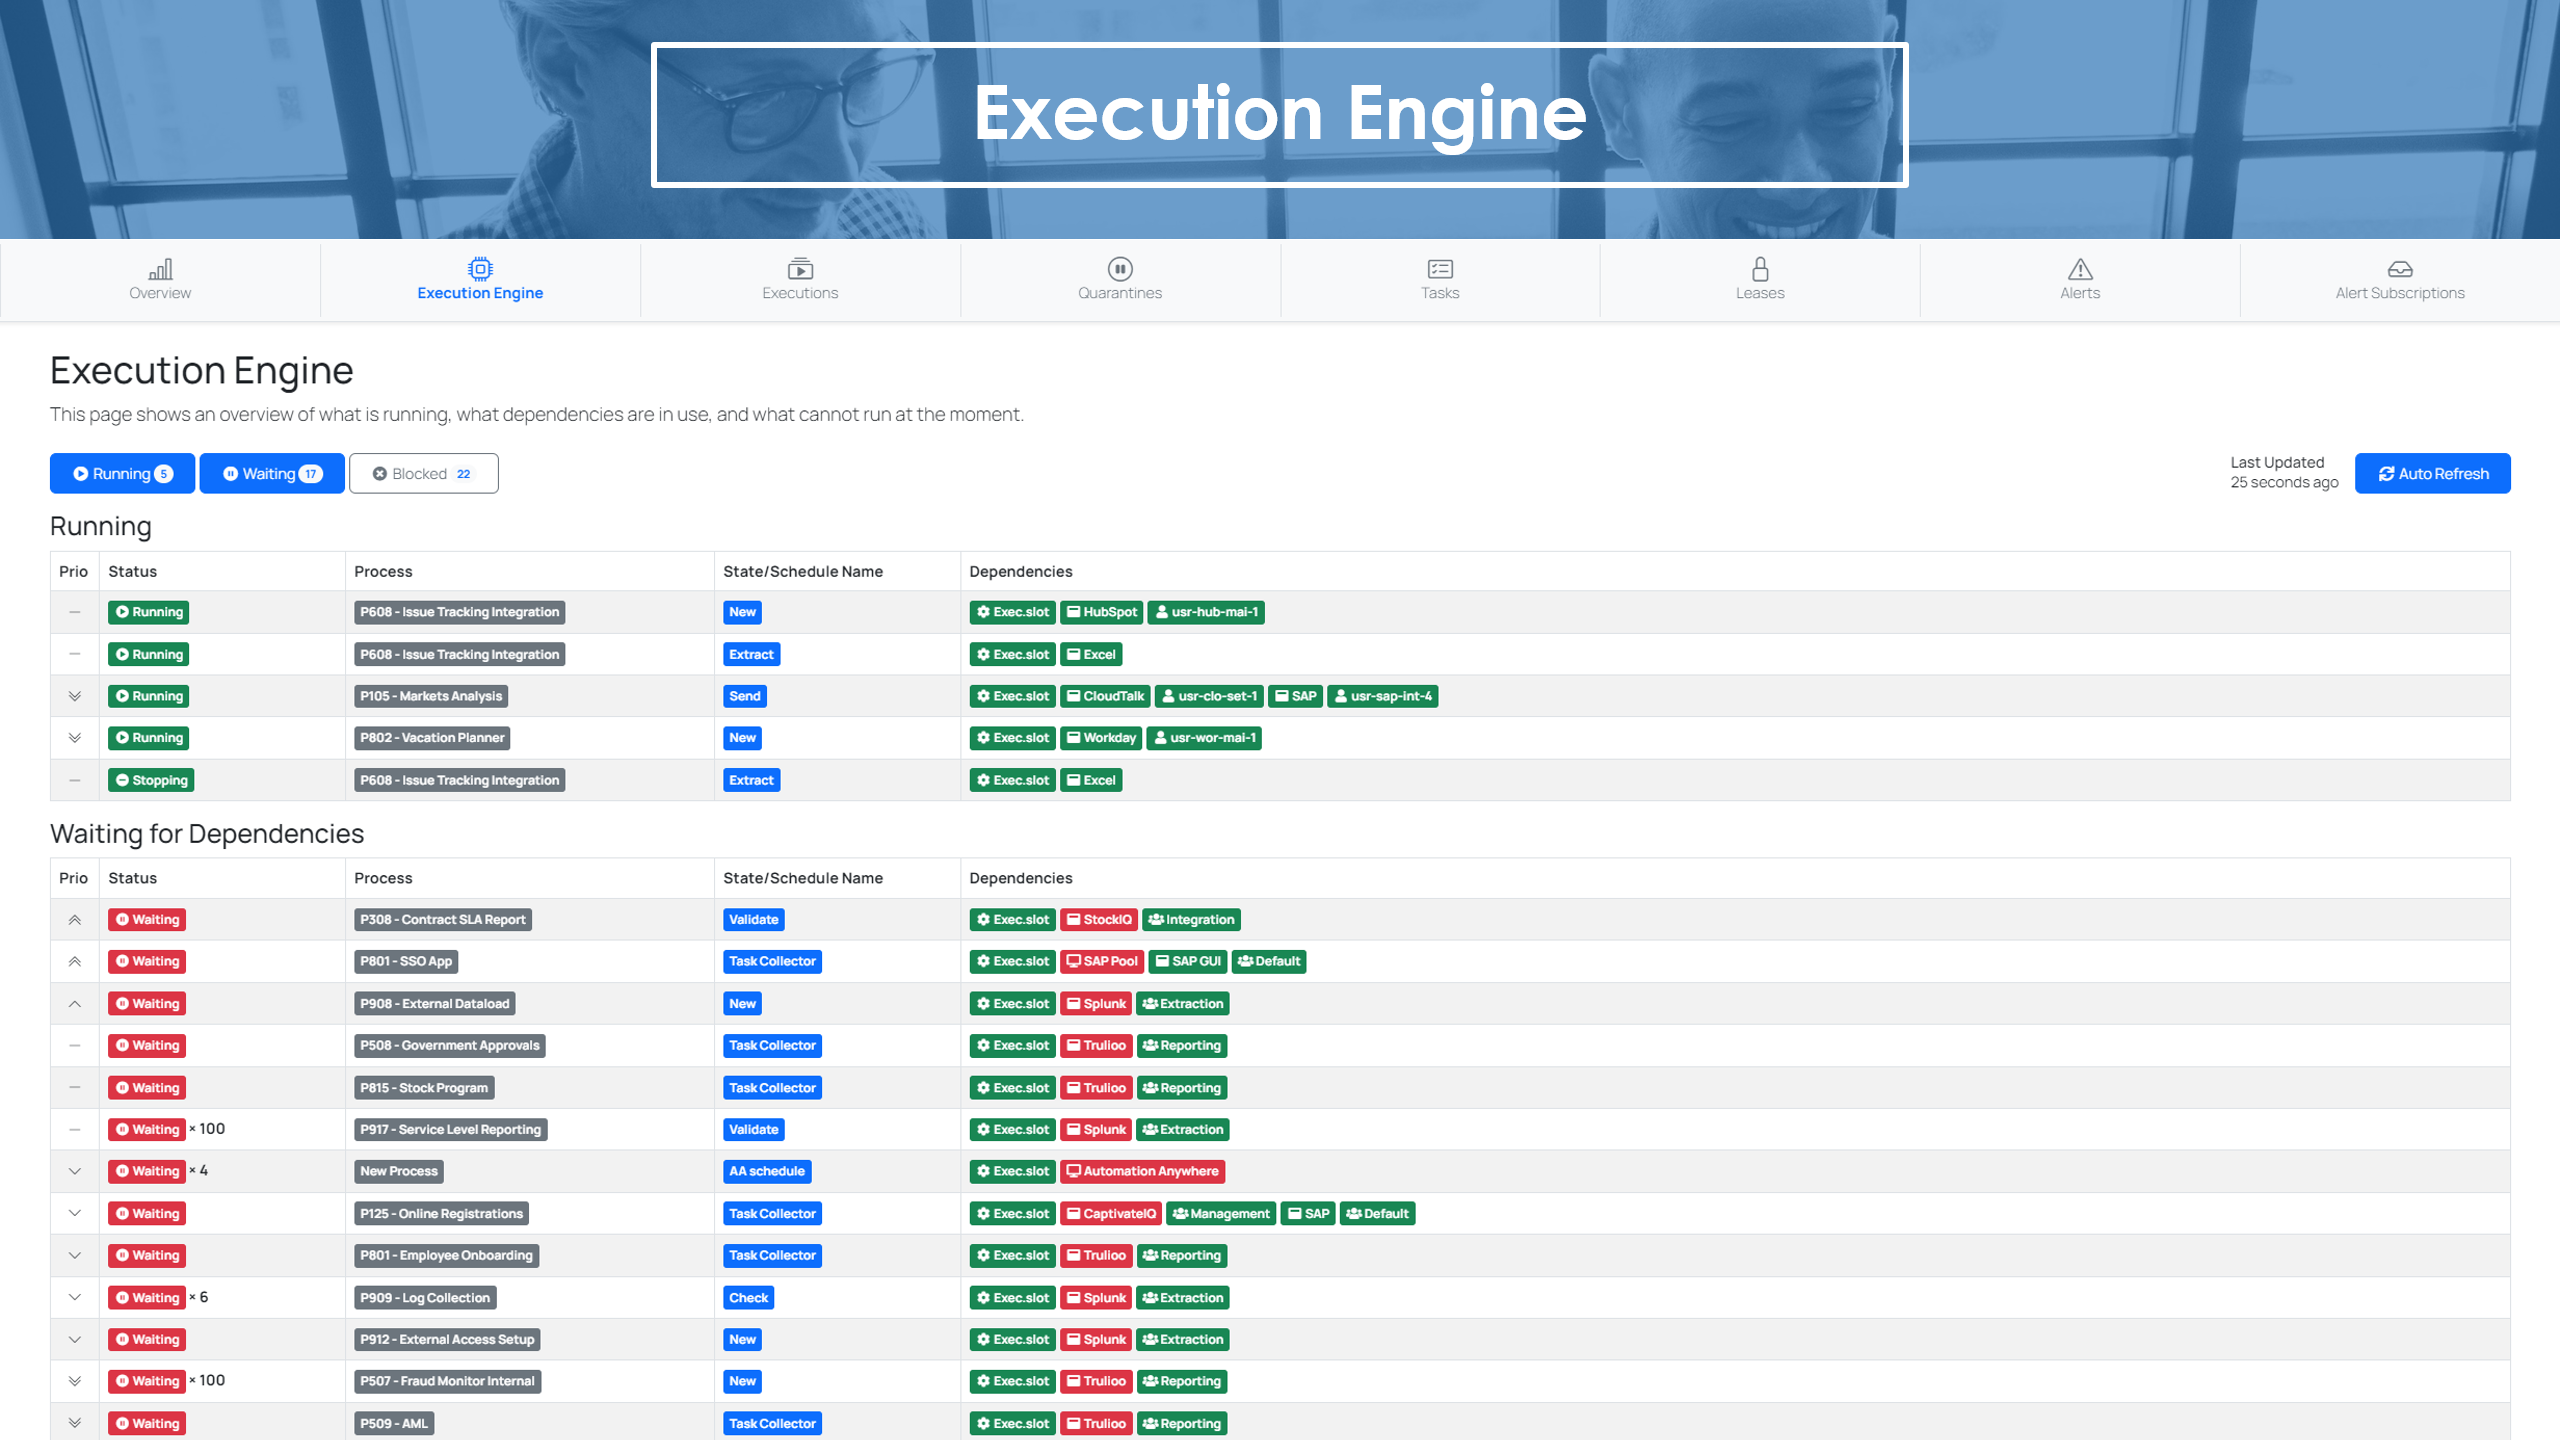Click the Stopping status badge
The image size is (2560, 1440).
pos(151,780)
